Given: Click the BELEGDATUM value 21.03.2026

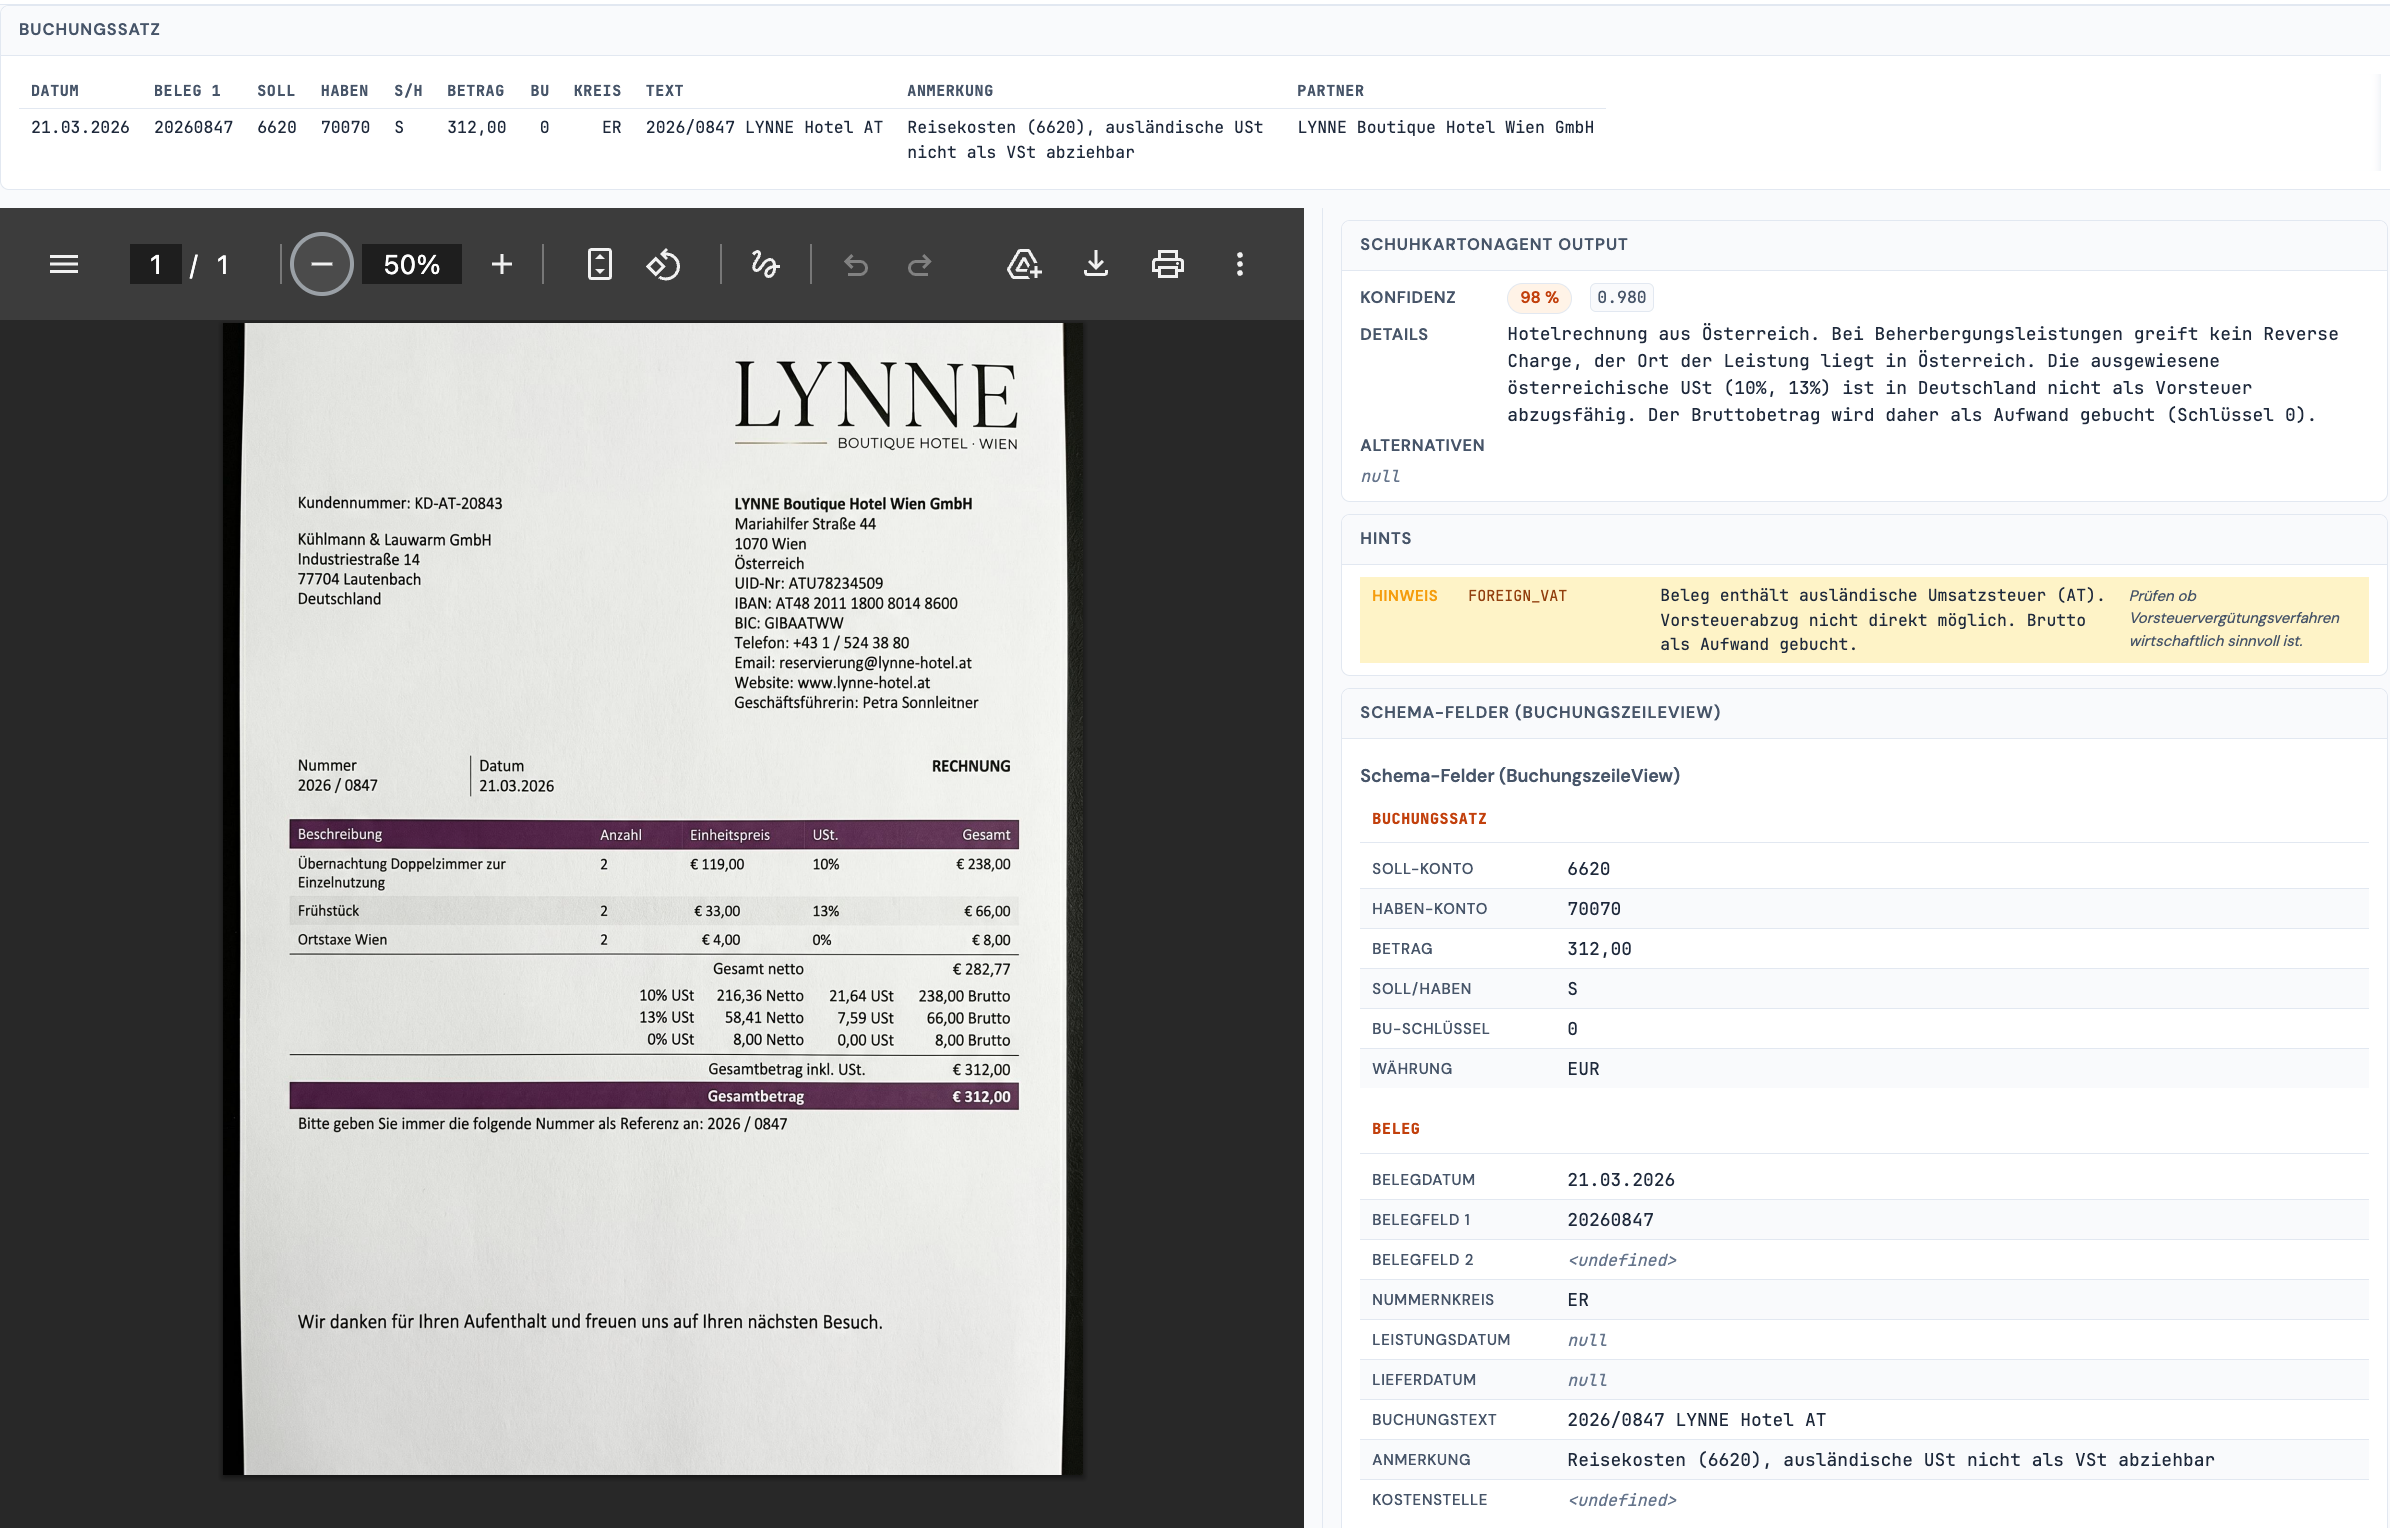Looking at the screenshot, I should coord(1621,1180).
